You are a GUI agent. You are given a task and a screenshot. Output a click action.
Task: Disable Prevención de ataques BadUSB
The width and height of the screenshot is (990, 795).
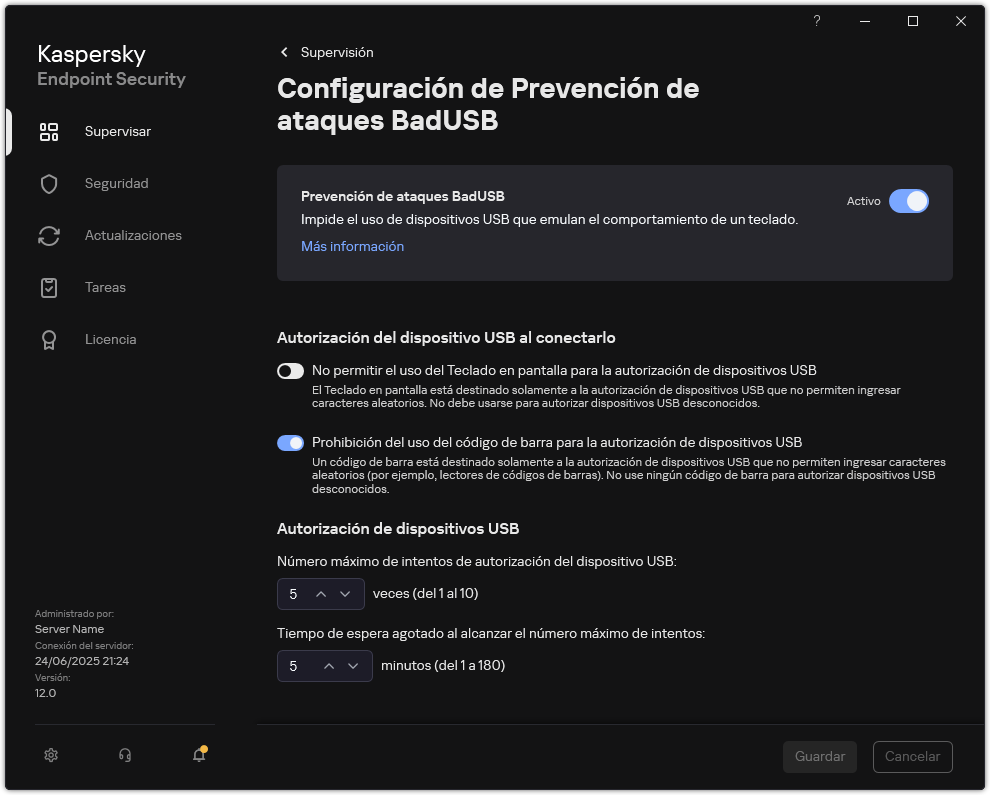(909, 201)
